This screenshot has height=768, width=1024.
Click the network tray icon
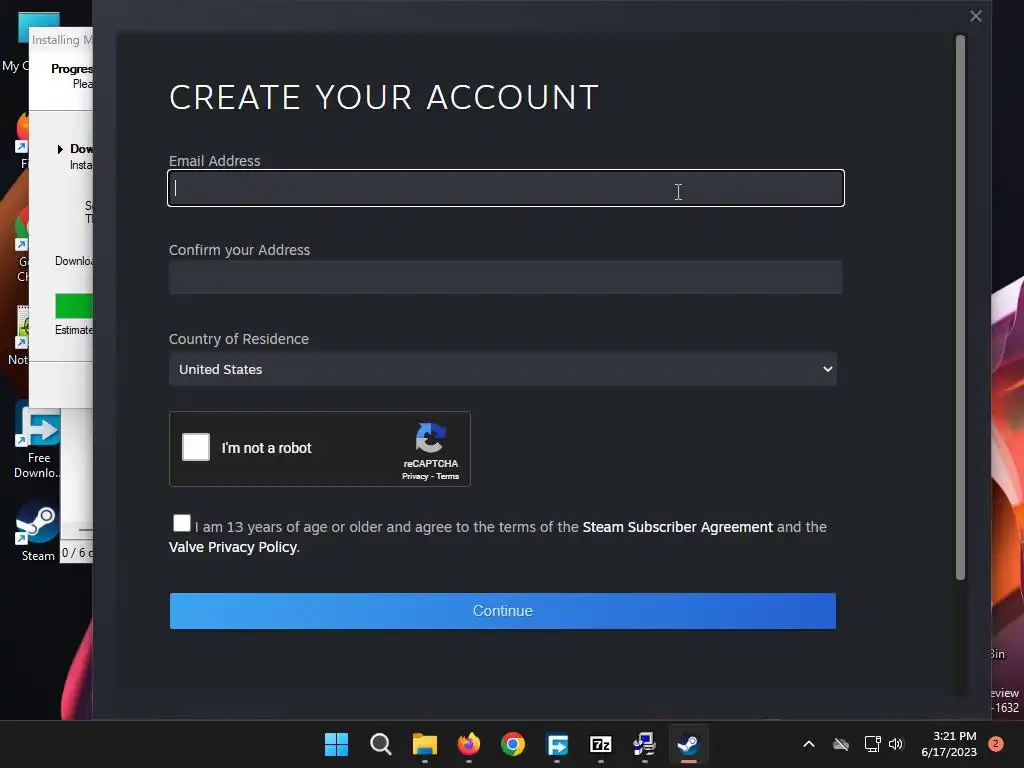tap(872, 744)
